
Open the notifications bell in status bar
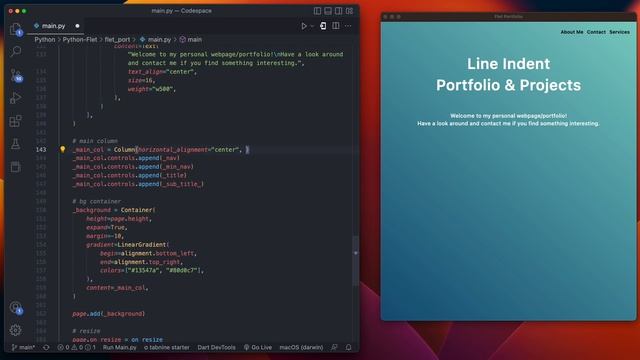(349, 347)
